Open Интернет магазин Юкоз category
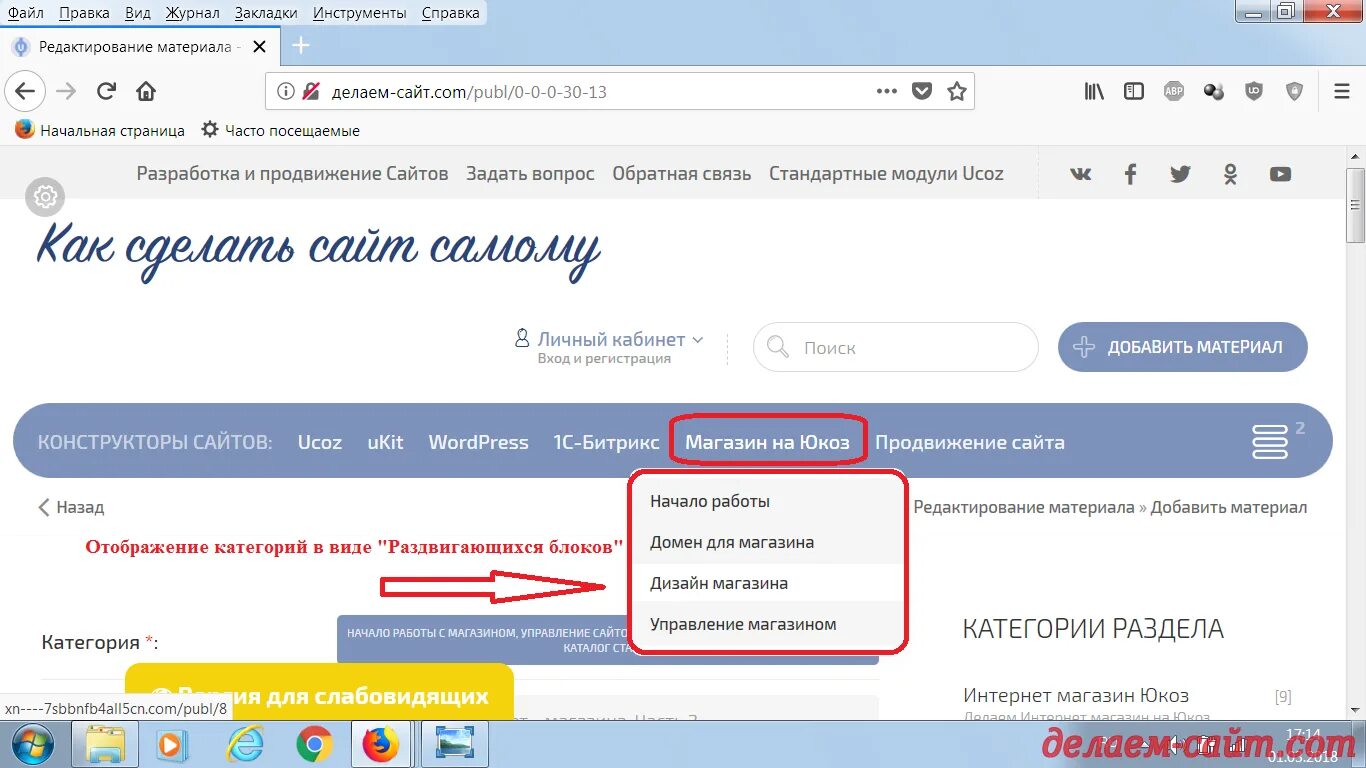This screenshot has height=768, width=1366. [x=1076, y=695]
